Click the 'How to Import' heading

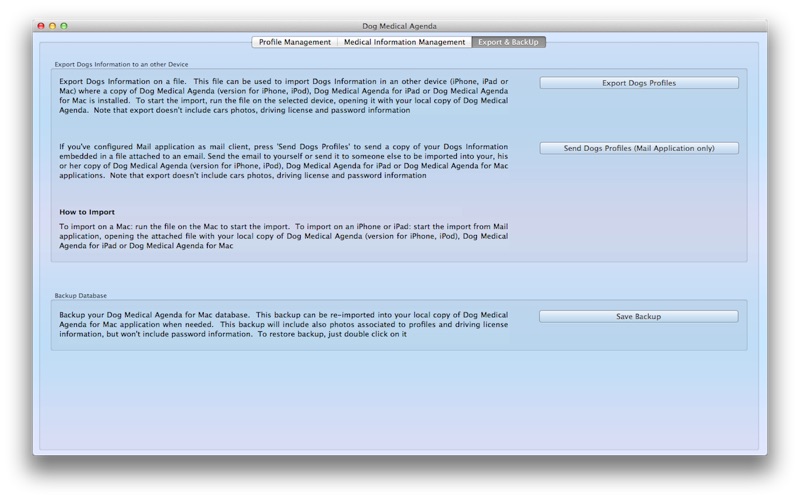[x=87, y=212]
